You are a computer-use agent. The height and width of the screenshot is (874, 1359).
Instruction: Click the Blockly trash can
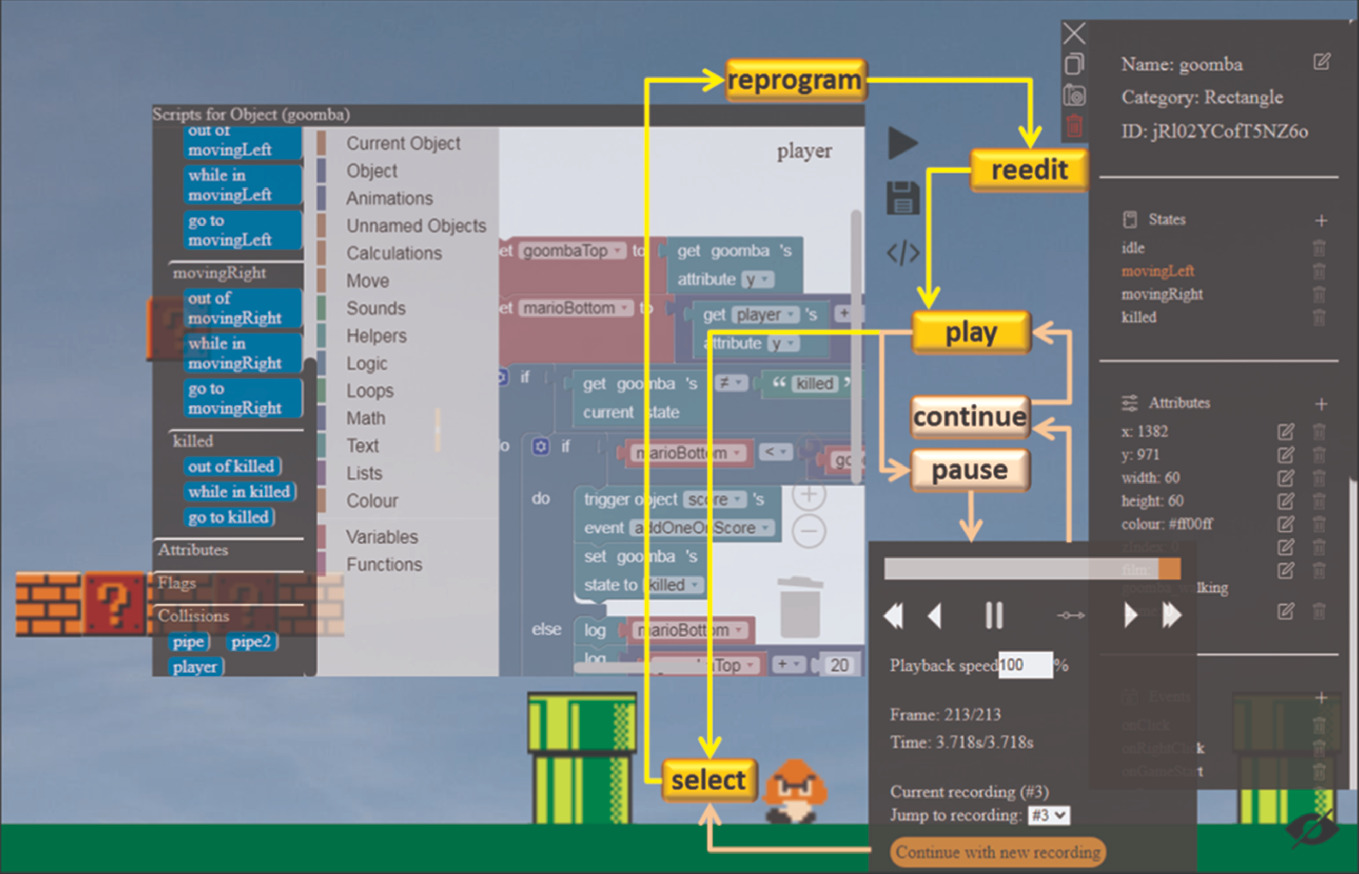click(x=801, y=606)
